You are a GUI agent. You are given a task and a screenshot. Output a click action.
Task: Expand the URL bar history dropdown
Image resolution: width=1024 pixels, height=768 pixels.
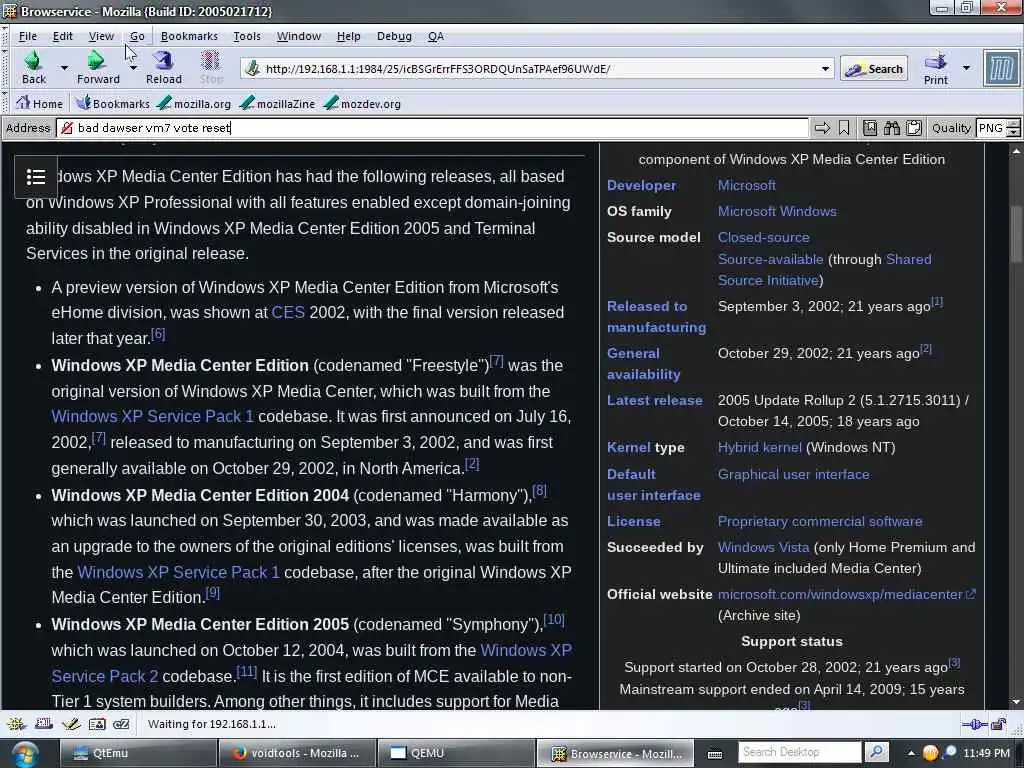pos(825,69)
